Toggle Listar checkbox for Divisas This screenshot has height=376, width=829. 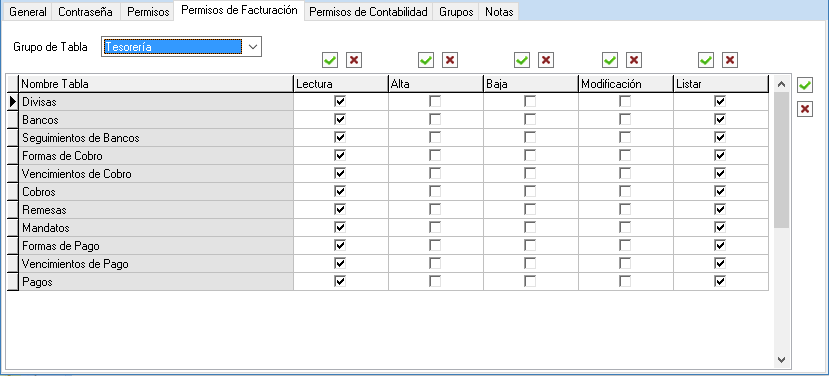point(720,102)
